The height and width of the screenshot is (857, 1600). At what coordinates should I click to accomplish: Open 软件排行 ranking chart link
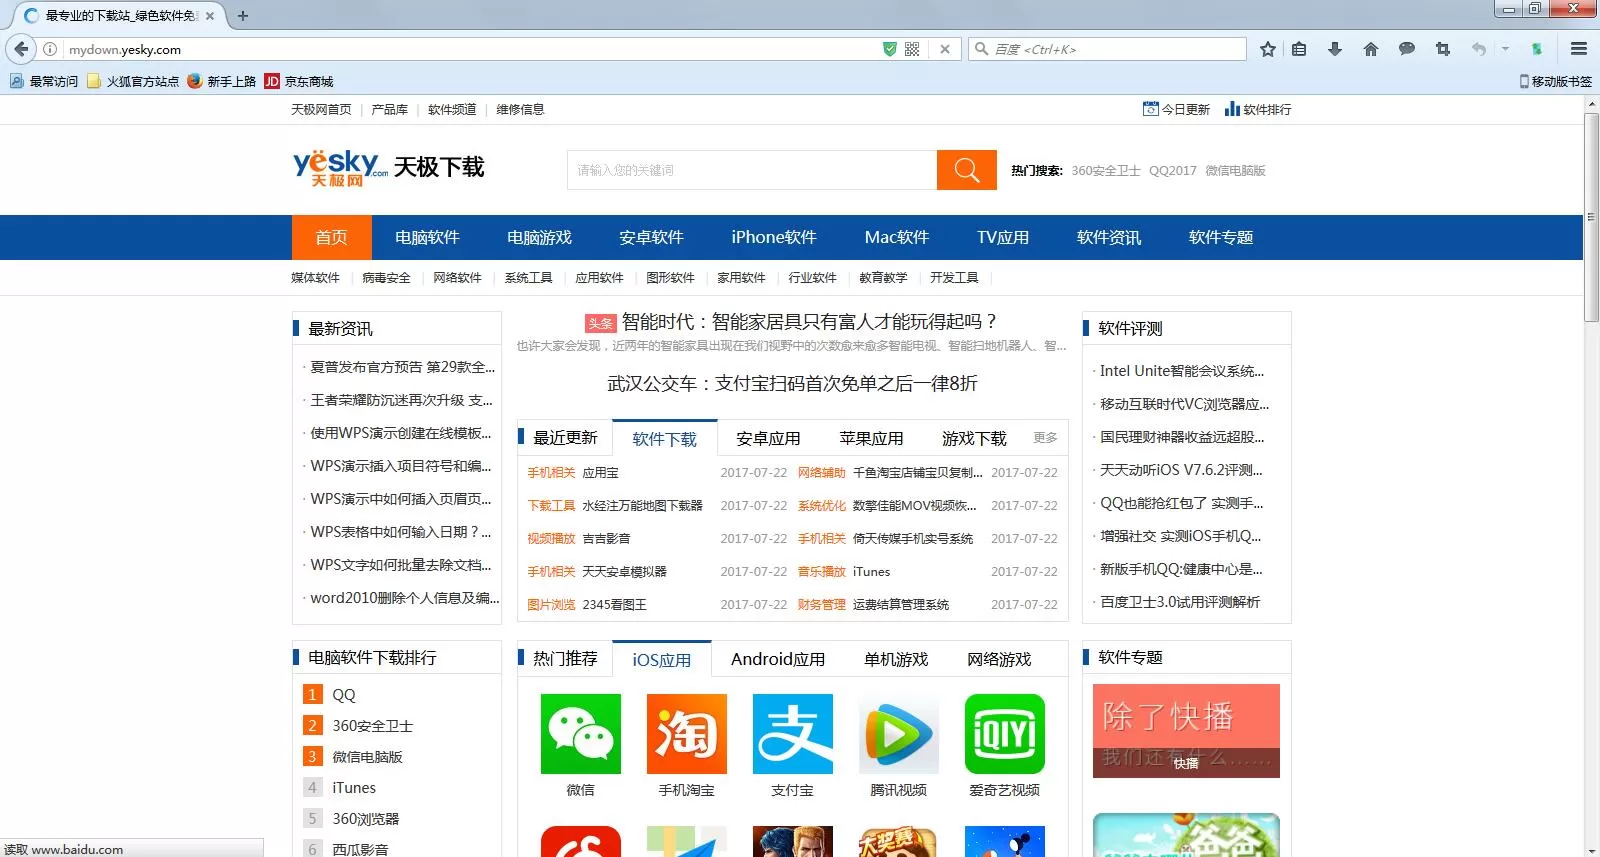[x=1258, y=109]
